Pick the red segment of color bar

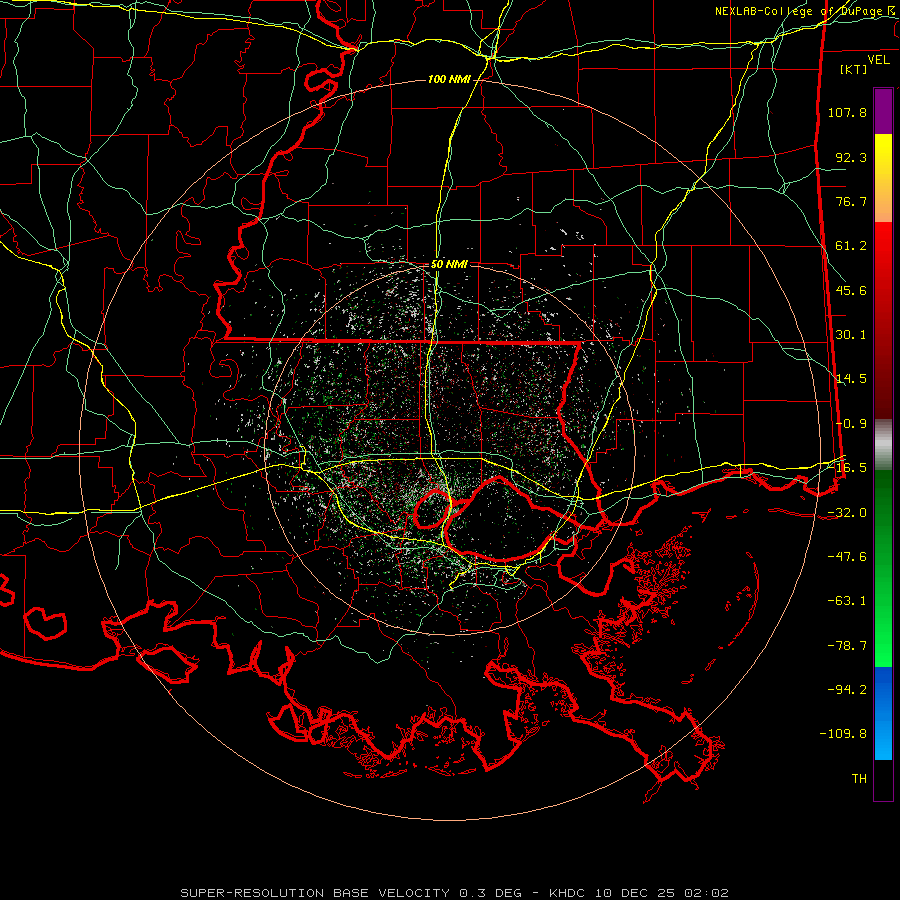click(883, 320)
